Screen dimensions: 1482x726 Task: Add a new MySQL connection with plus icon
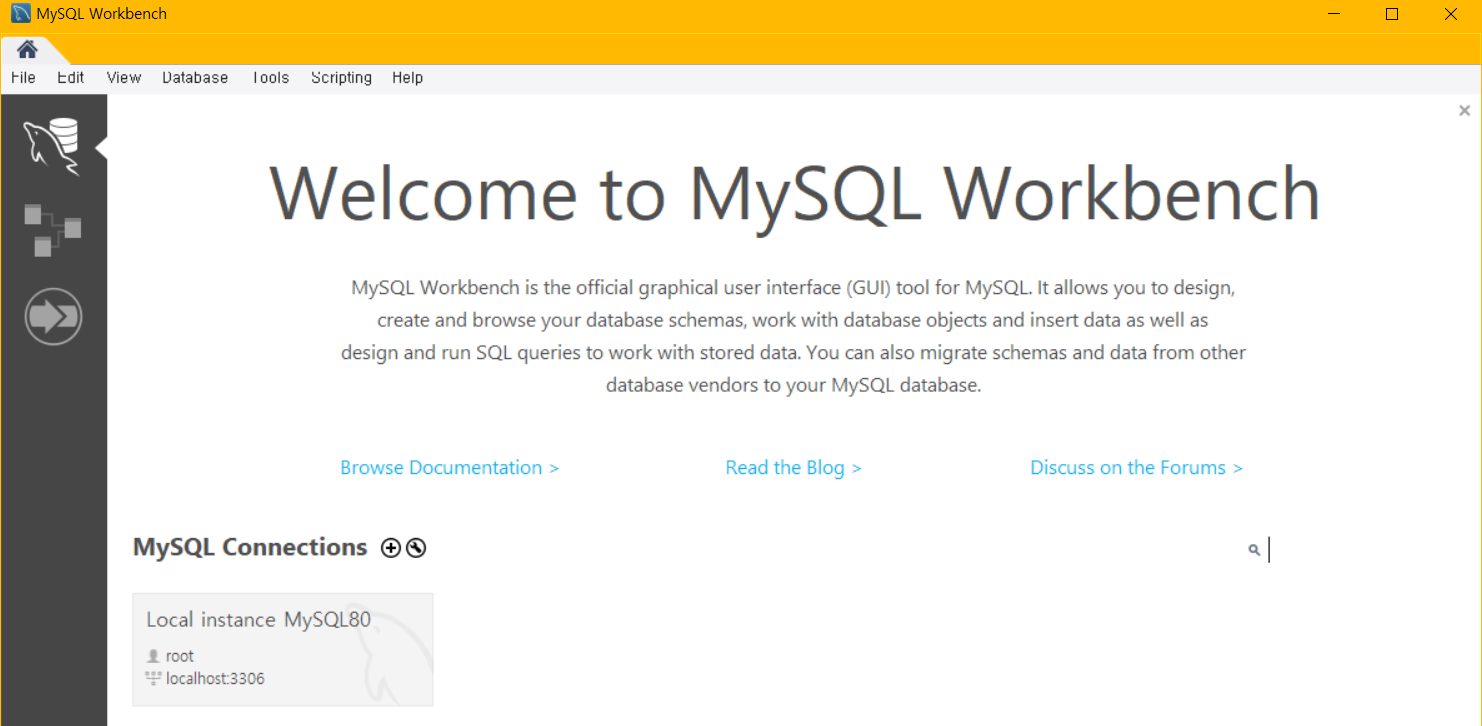391,548
